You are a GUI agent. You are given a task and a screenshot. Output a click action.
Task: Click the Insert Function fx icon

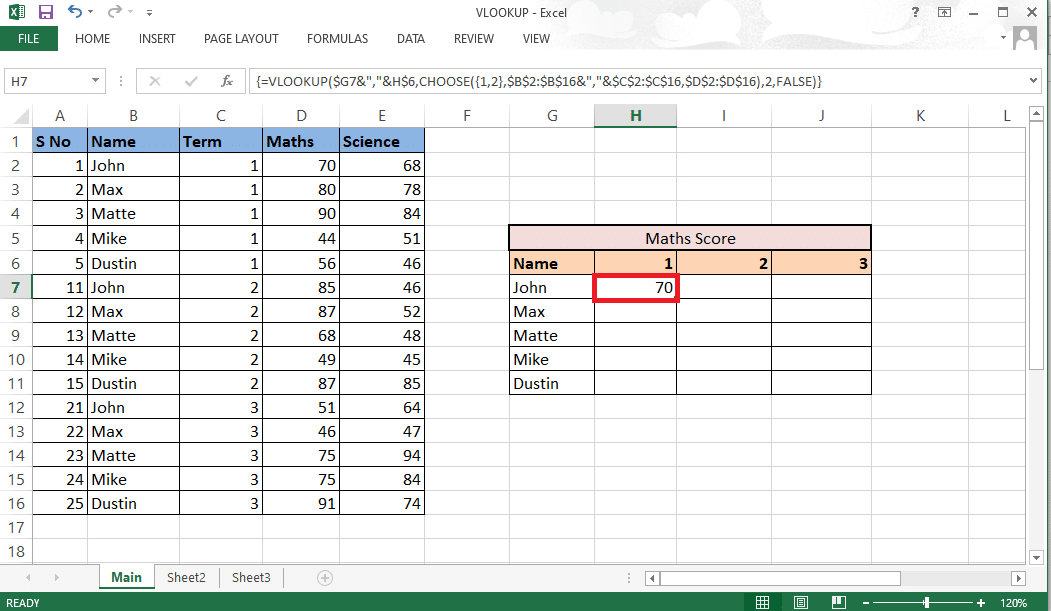point(227,81)
